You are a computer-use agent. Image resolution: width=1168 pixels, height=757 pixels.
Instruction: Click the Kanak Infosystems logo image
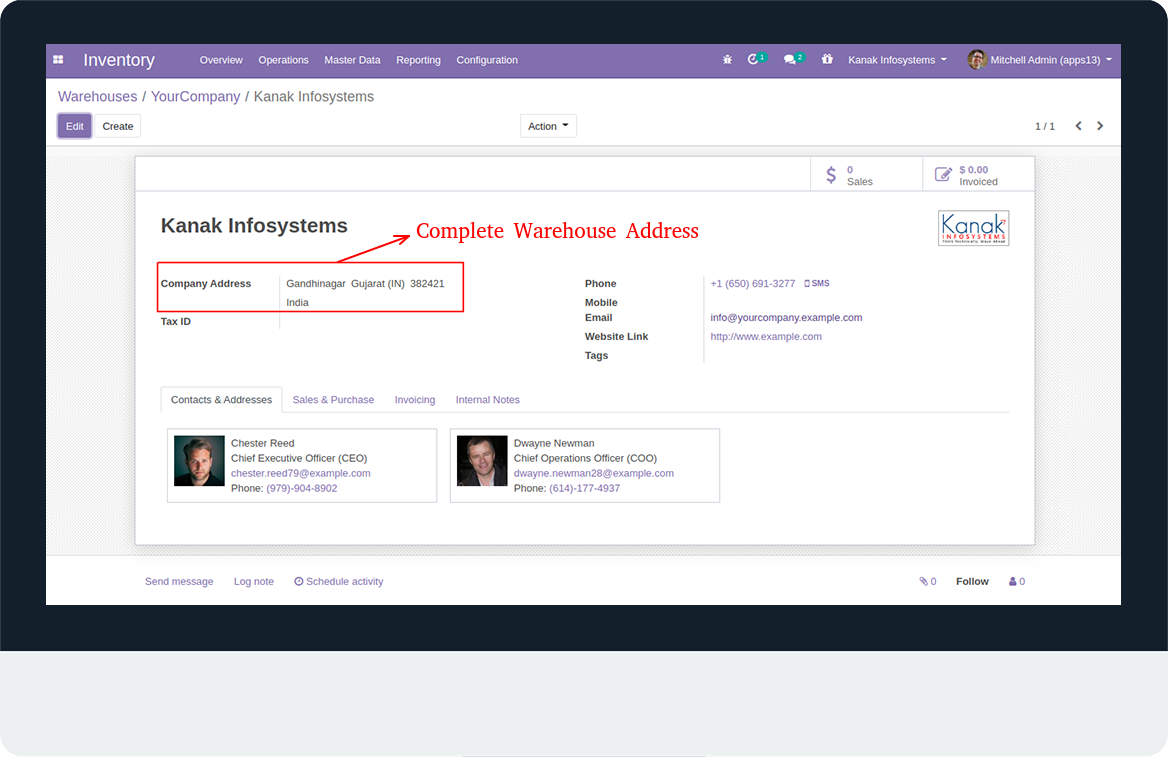pos(974,228)
